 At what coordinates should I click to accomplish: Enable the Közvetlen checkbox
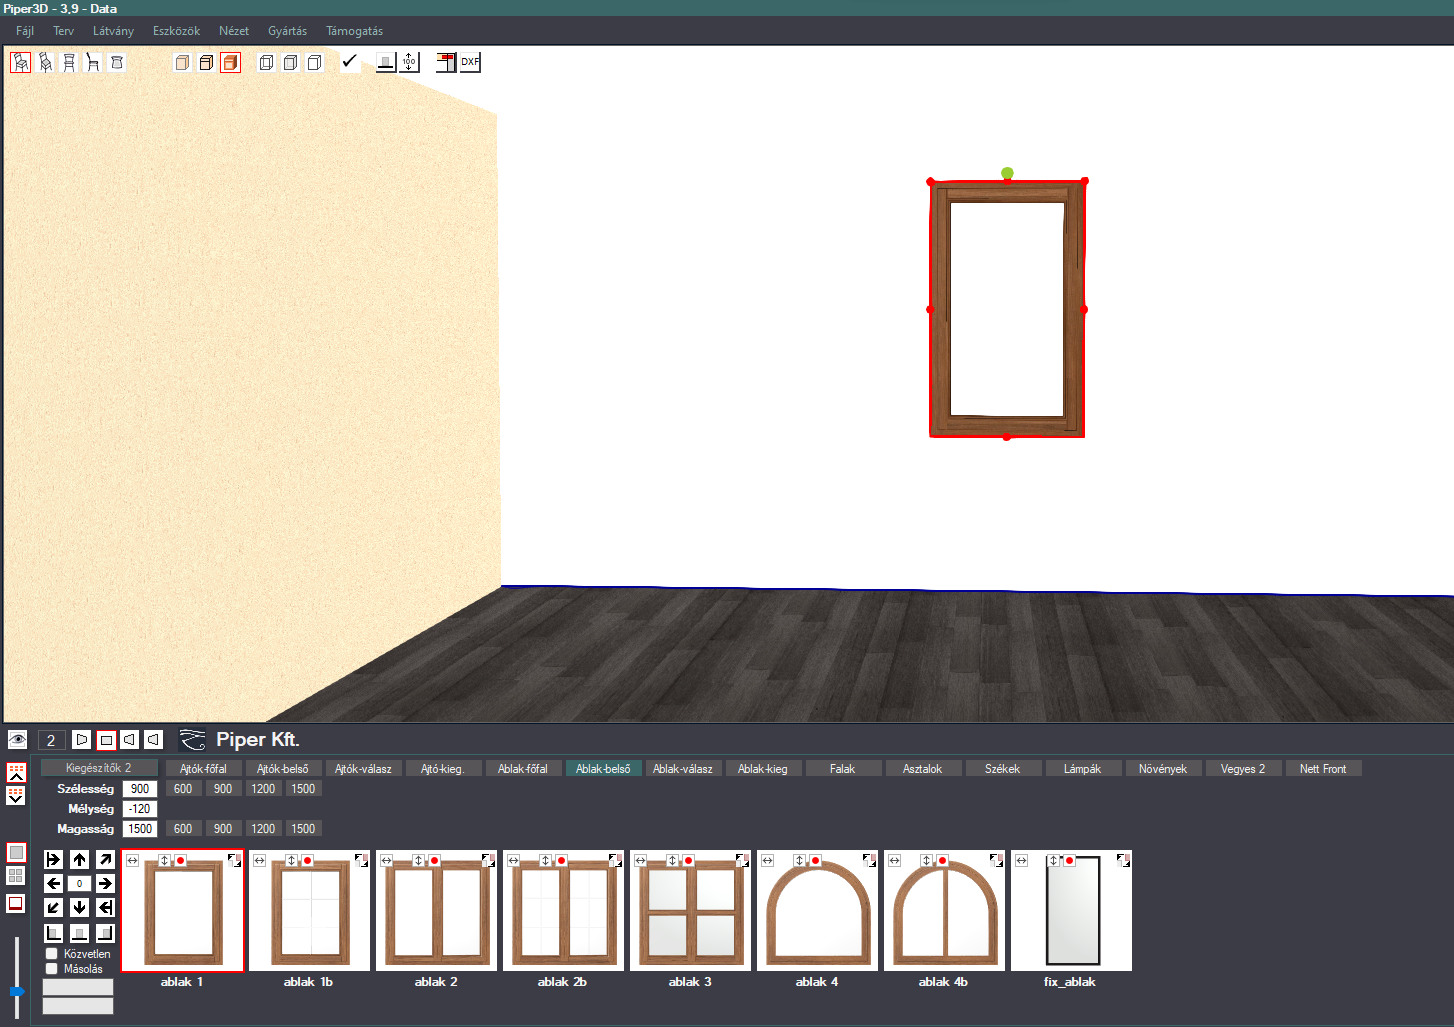(x=52, y=954)
